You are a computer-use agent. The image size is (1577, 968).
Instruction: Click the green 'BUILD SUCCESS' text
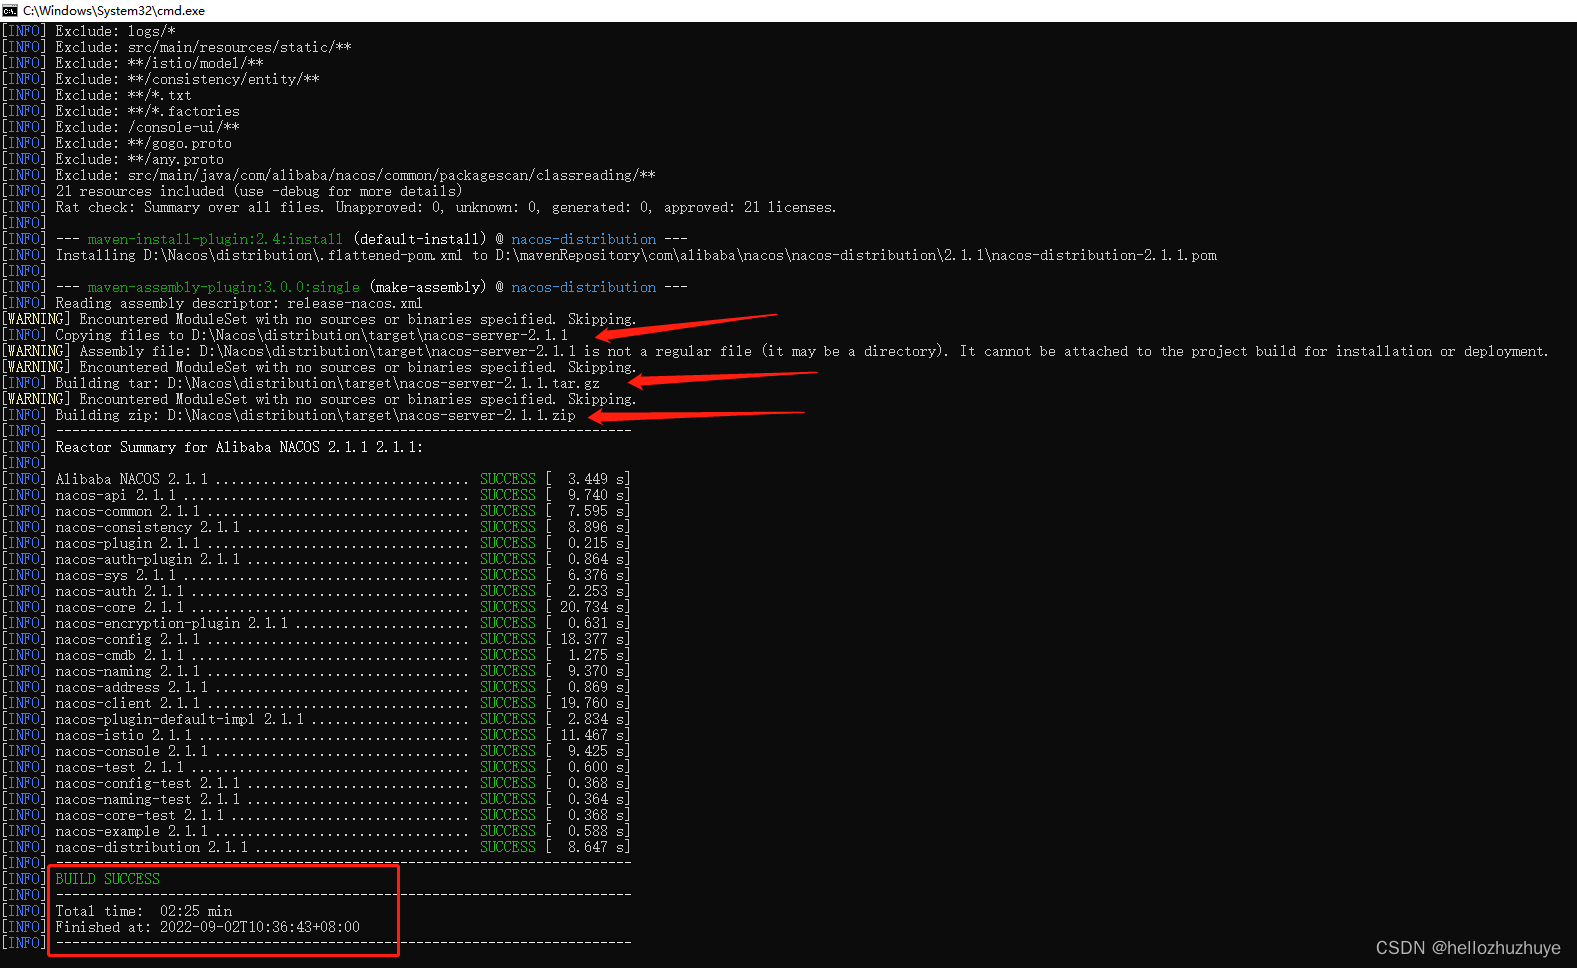[x=108, y=879]
